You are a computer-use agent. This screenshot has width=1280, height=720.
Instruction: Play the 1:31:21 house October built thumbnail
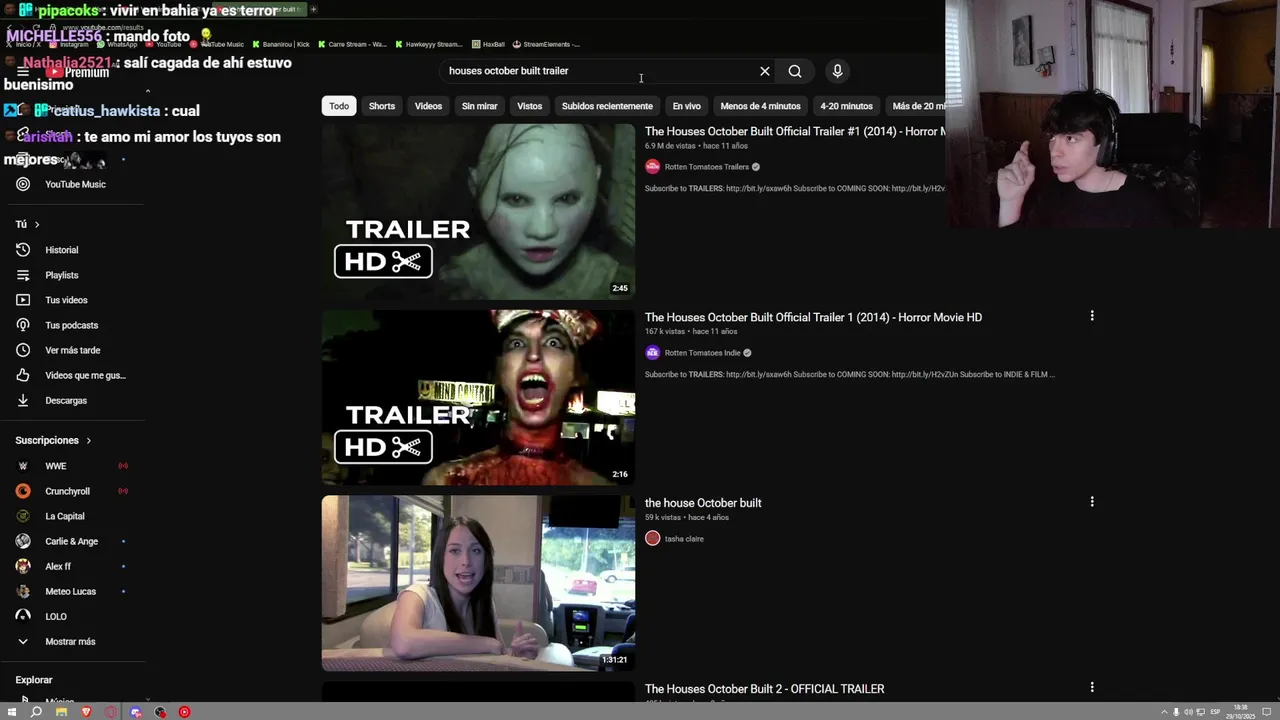click(478, 583)
